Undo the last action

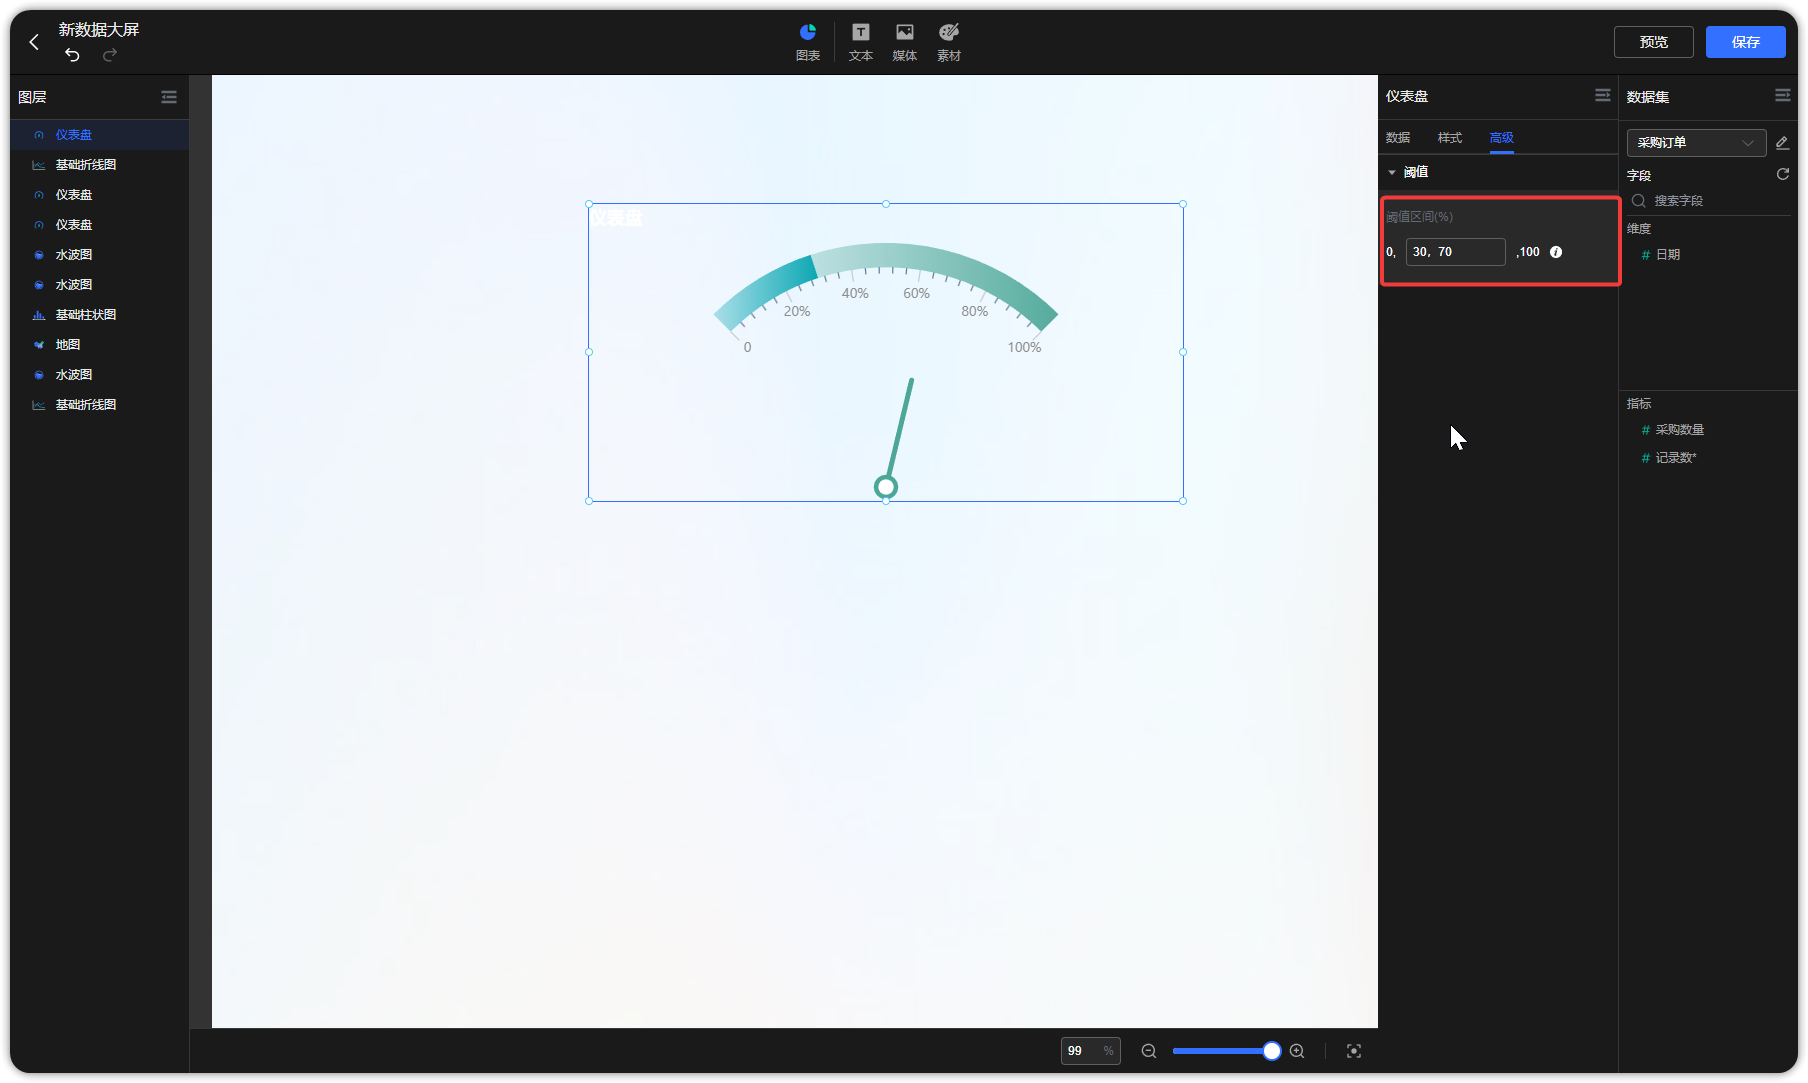pos(72,55)
